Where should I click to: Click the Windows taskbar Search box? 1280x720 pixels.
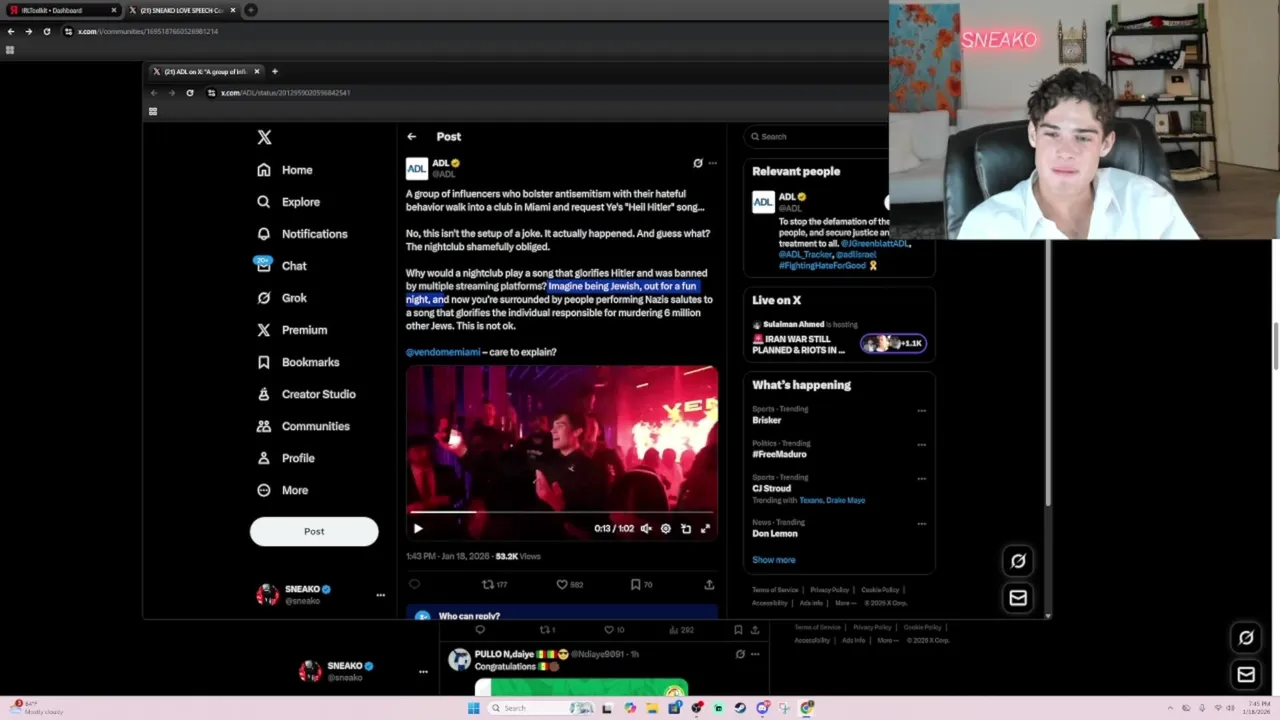click(x=539, y=708)
